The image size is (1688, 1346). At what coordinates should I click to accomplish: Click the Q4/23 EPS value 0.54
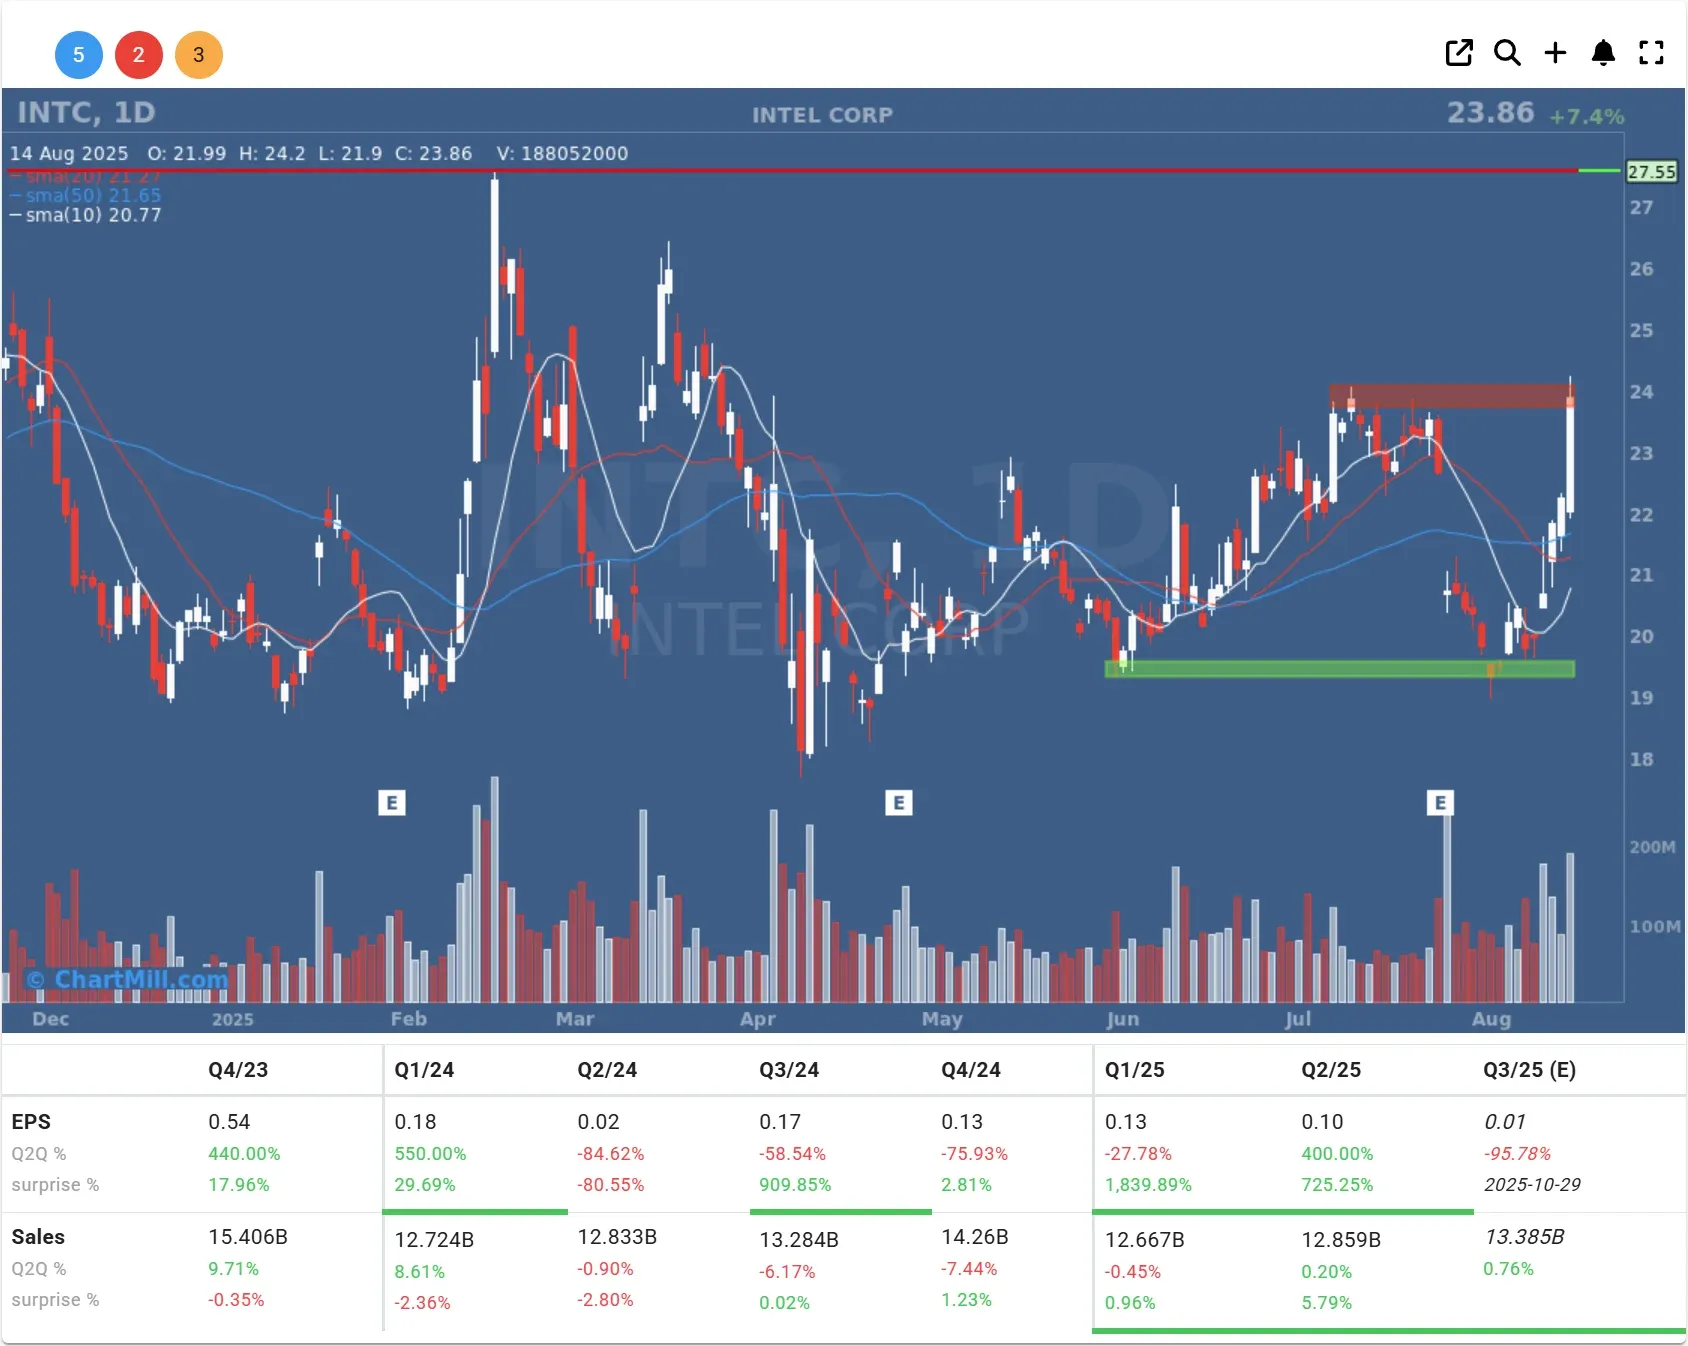coord(229,1122)
